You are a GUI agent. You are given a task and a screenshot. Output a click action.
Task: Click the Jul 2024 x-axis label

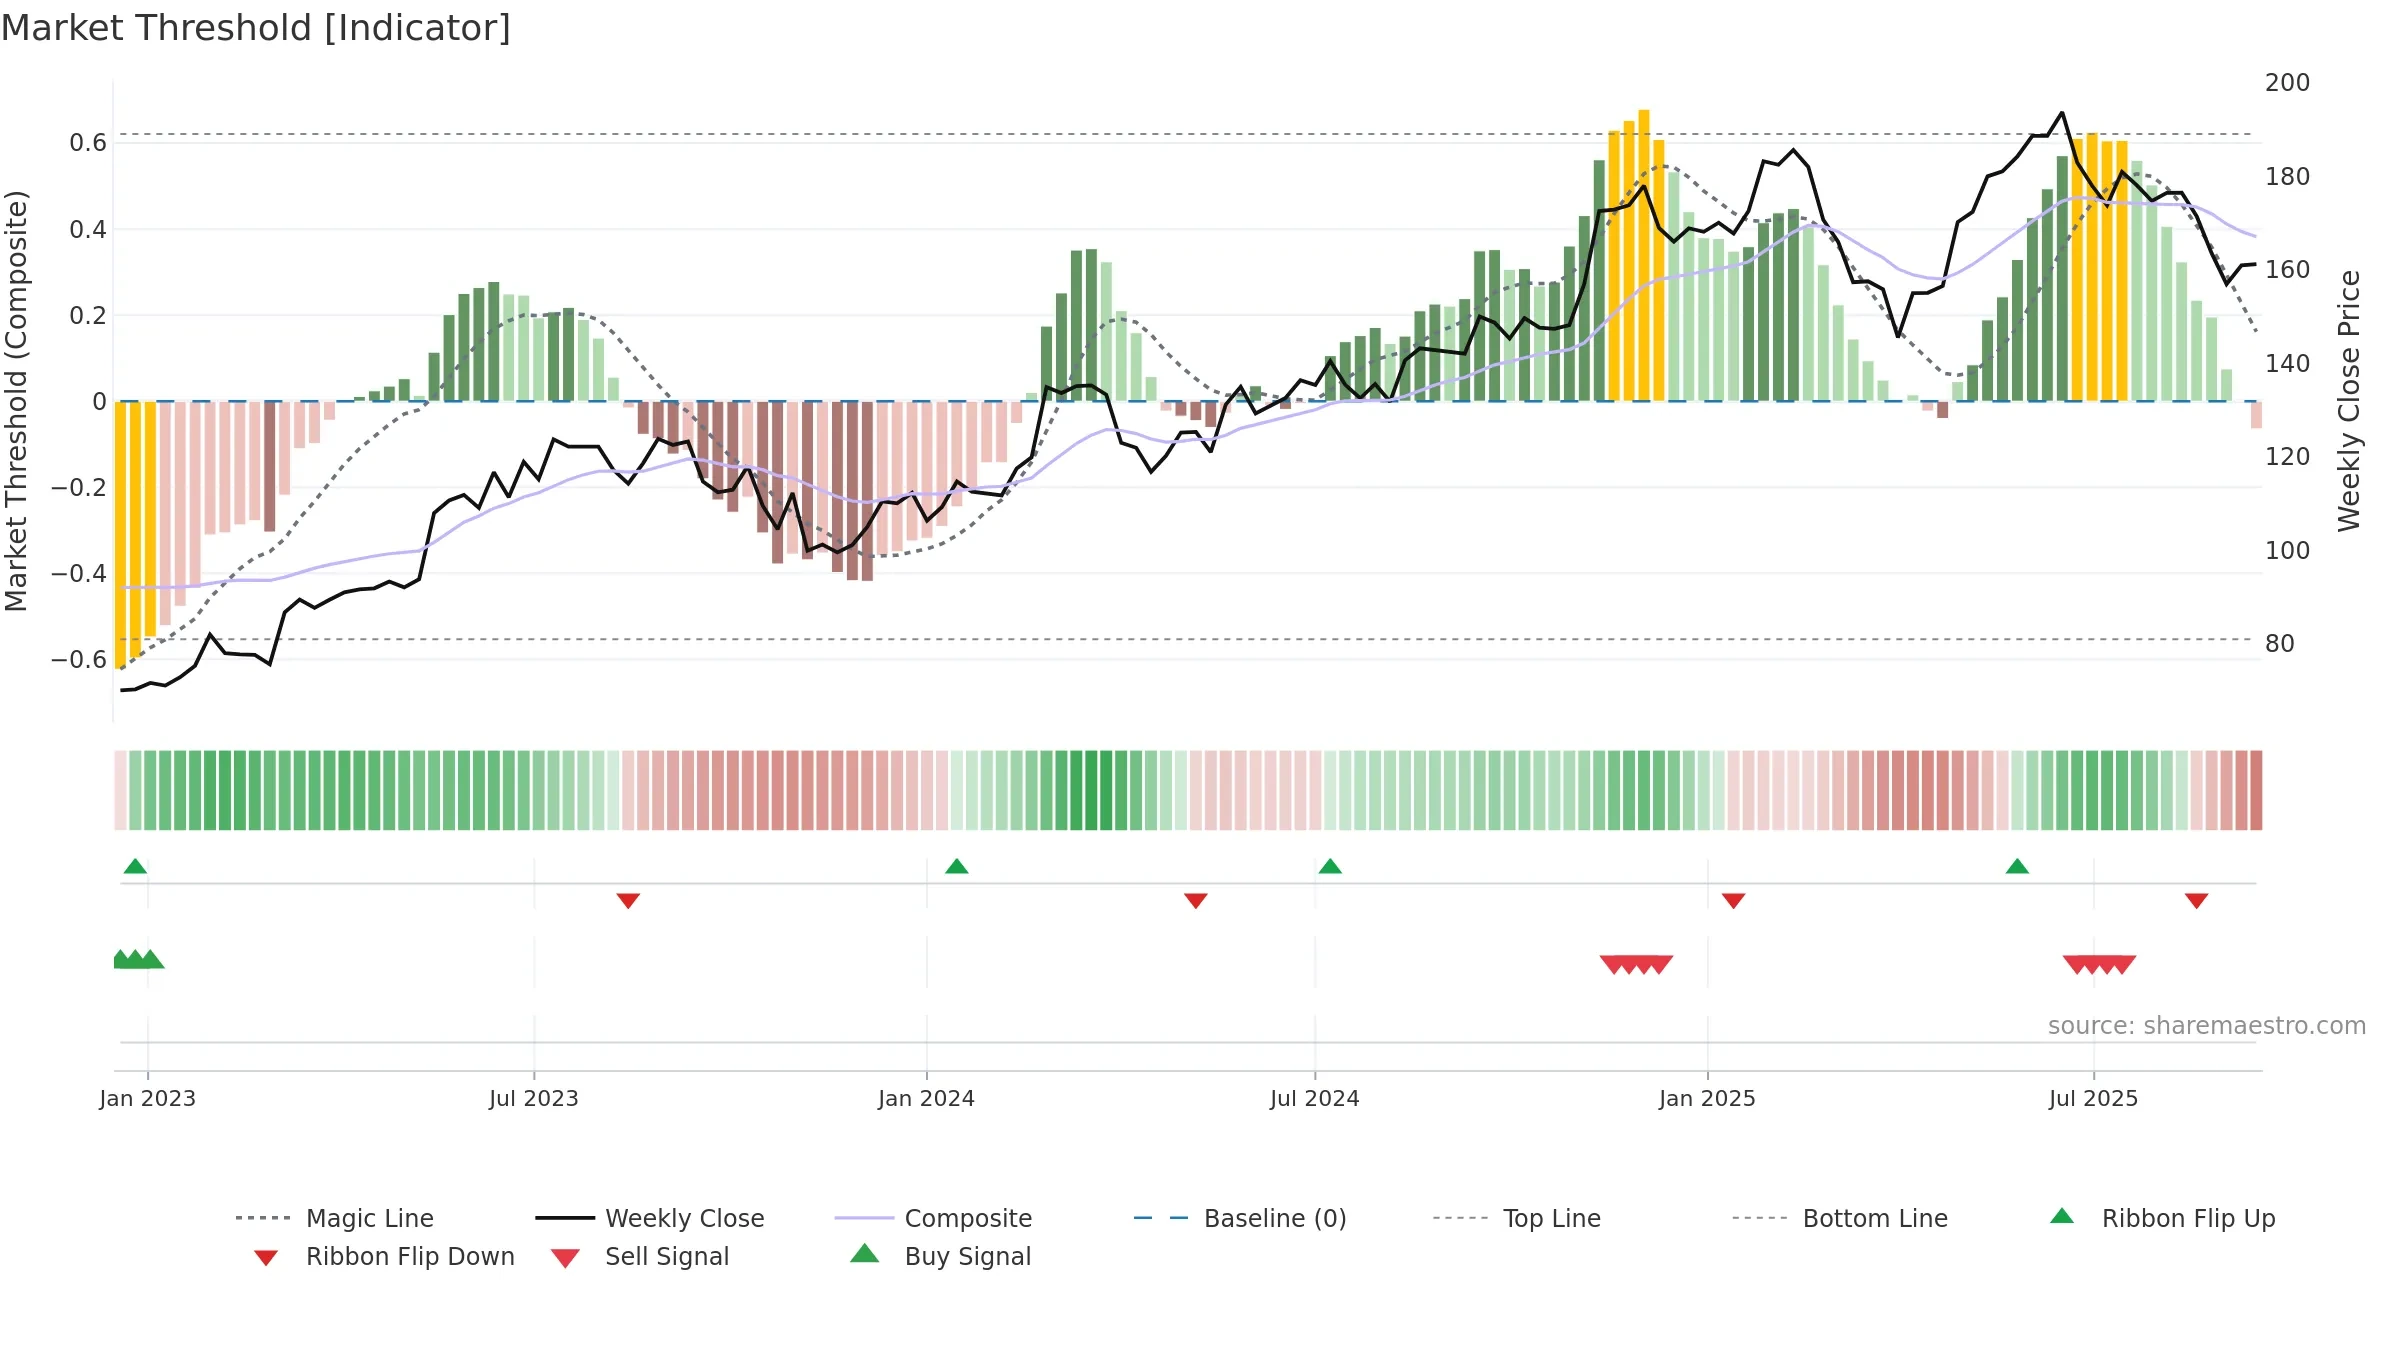1315,1098
